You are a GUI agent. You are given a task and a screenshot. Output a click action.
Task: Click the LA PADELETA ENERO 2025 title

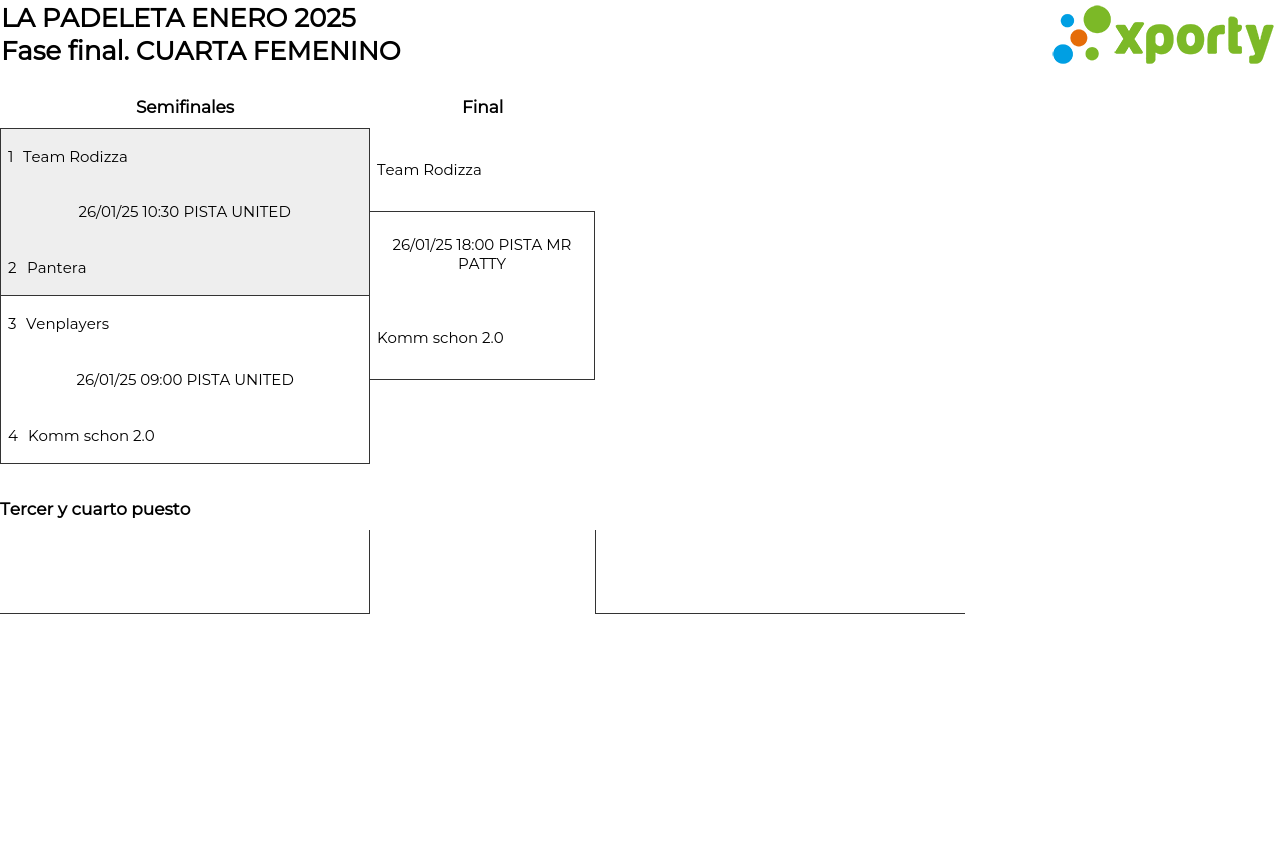tap(179, 18)
